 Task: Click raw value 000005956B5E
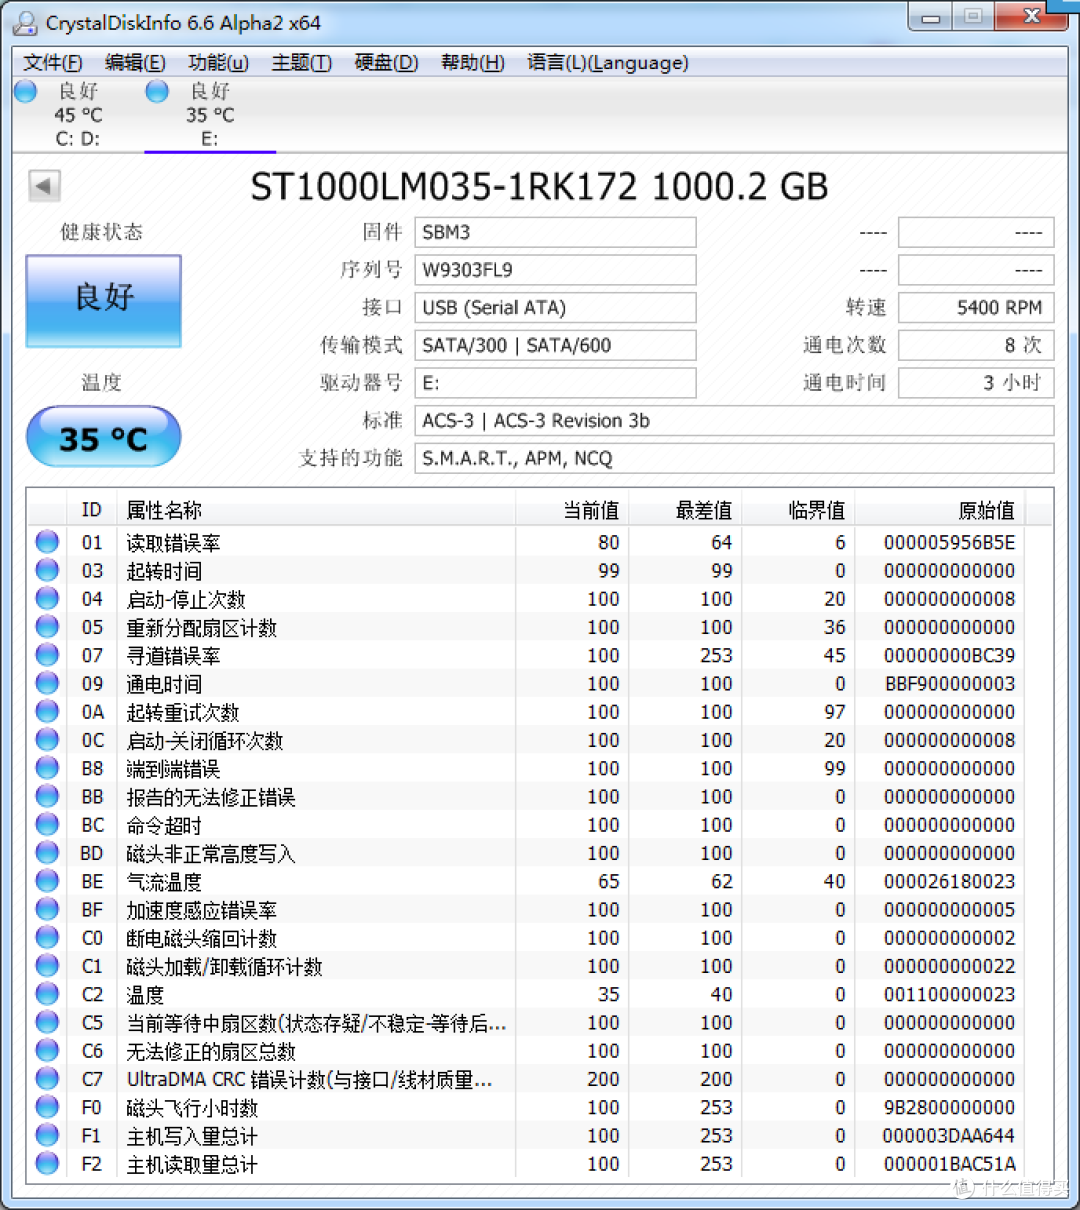(949, 542)
